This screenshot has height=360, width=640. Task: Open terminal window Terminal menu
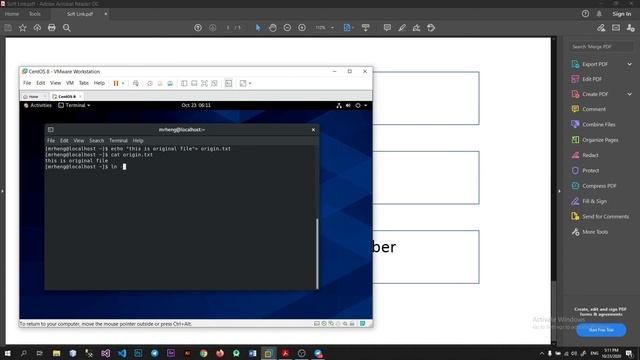(x=118, y=140)
